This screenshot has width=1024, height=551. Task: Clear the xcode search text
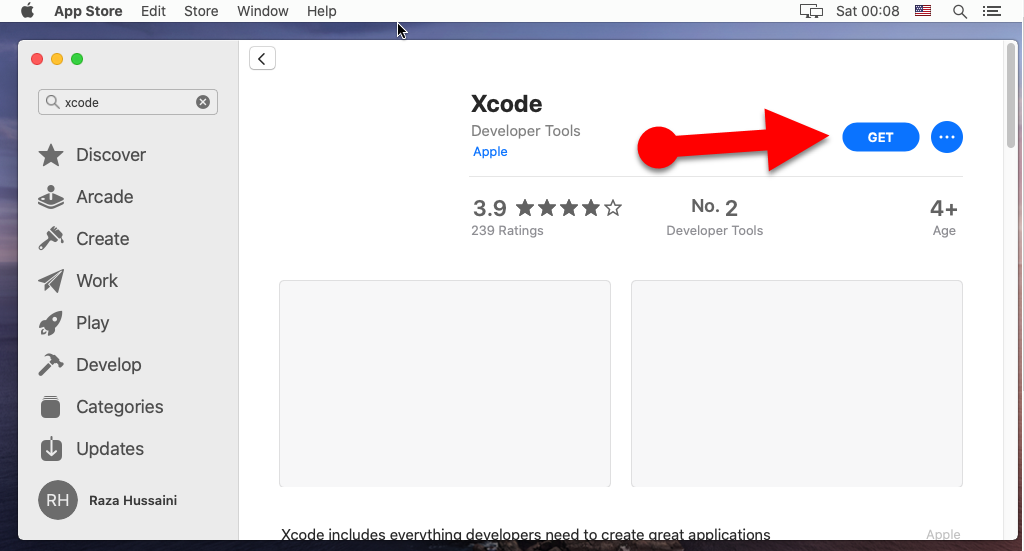coord(203,102)
